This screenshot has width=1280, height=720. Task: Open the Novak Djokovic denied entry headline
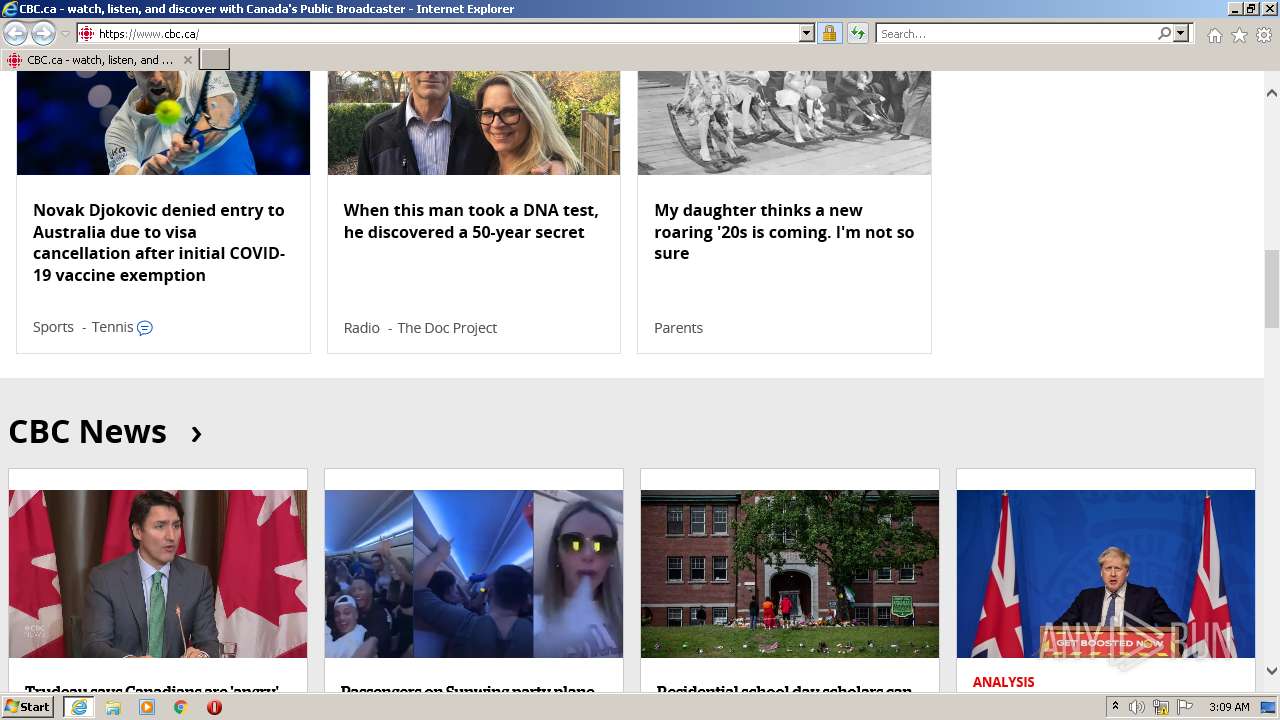pos(159,242)
